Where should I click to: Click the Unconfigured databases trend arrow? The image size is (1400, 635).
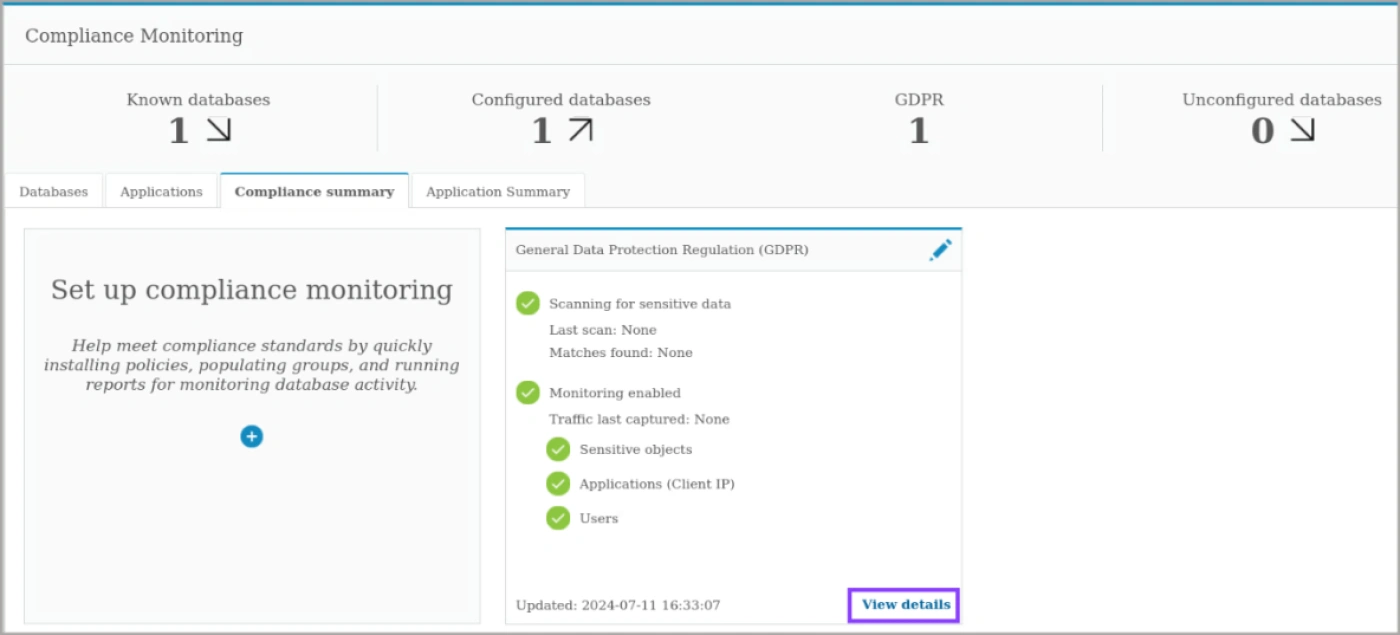coord(1302,130)
